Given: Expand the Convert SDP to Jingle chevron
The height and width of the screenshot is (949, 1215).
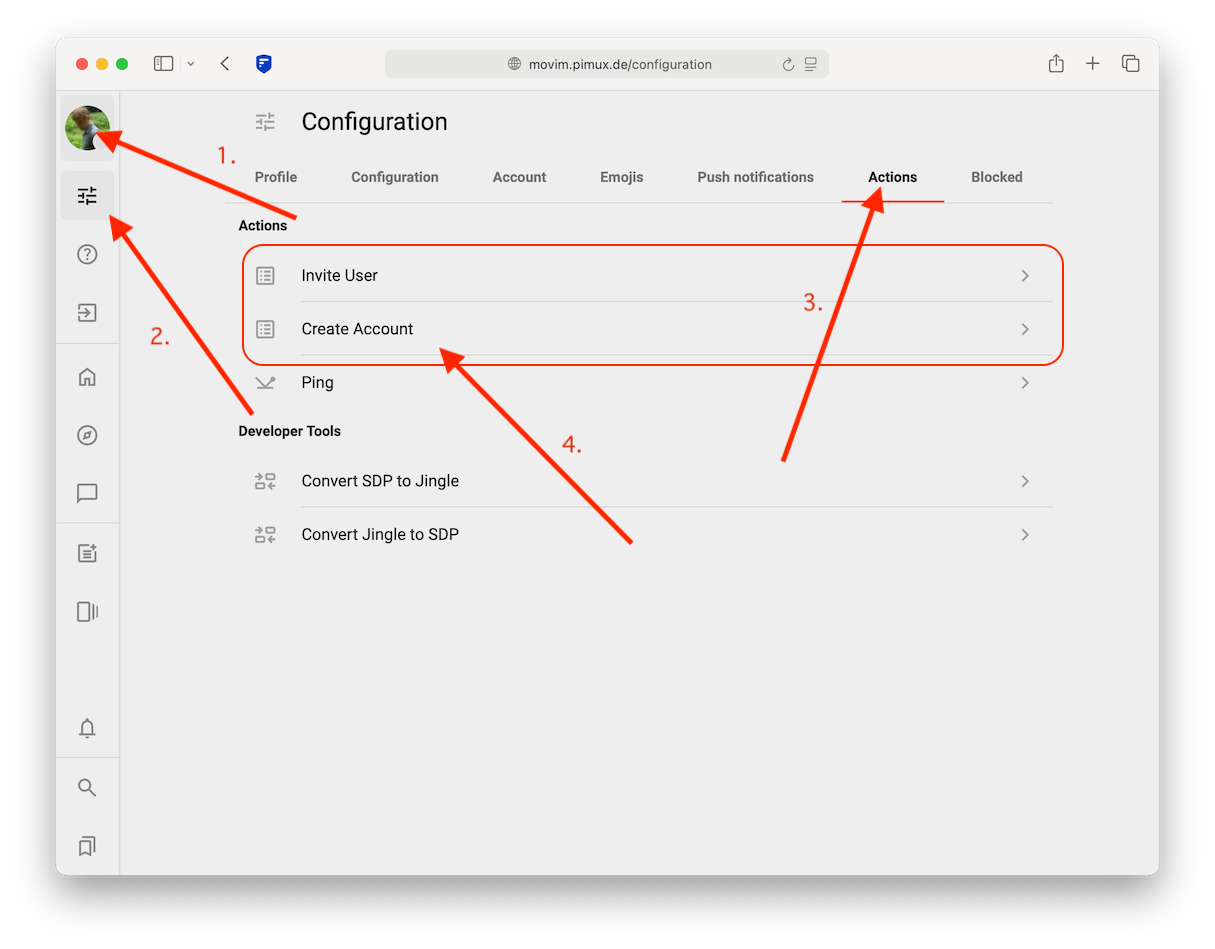Looking at the screenshot, I should [x=1024, y=481].
